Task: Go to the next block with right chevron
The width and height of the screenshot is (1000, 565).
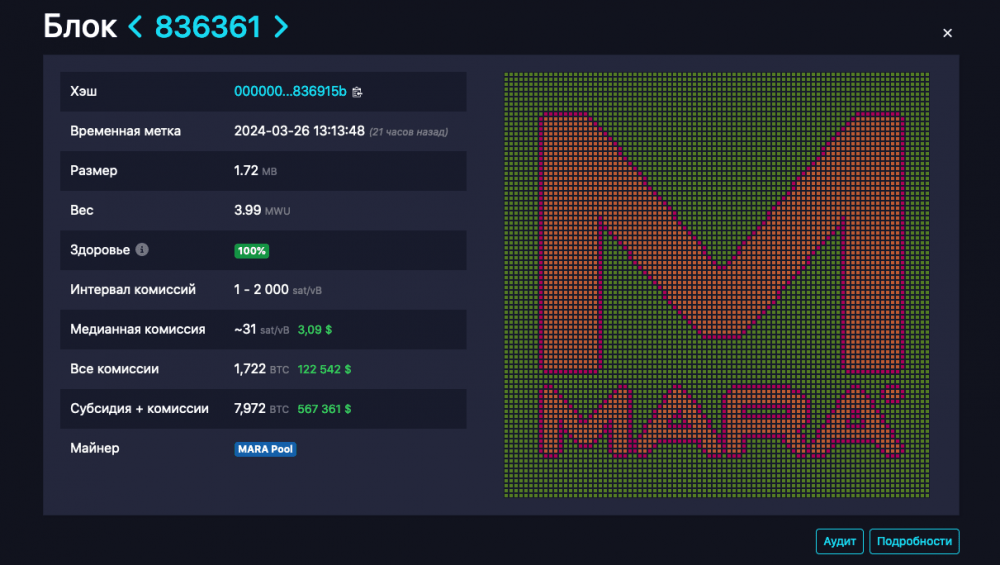Action: 281,27
